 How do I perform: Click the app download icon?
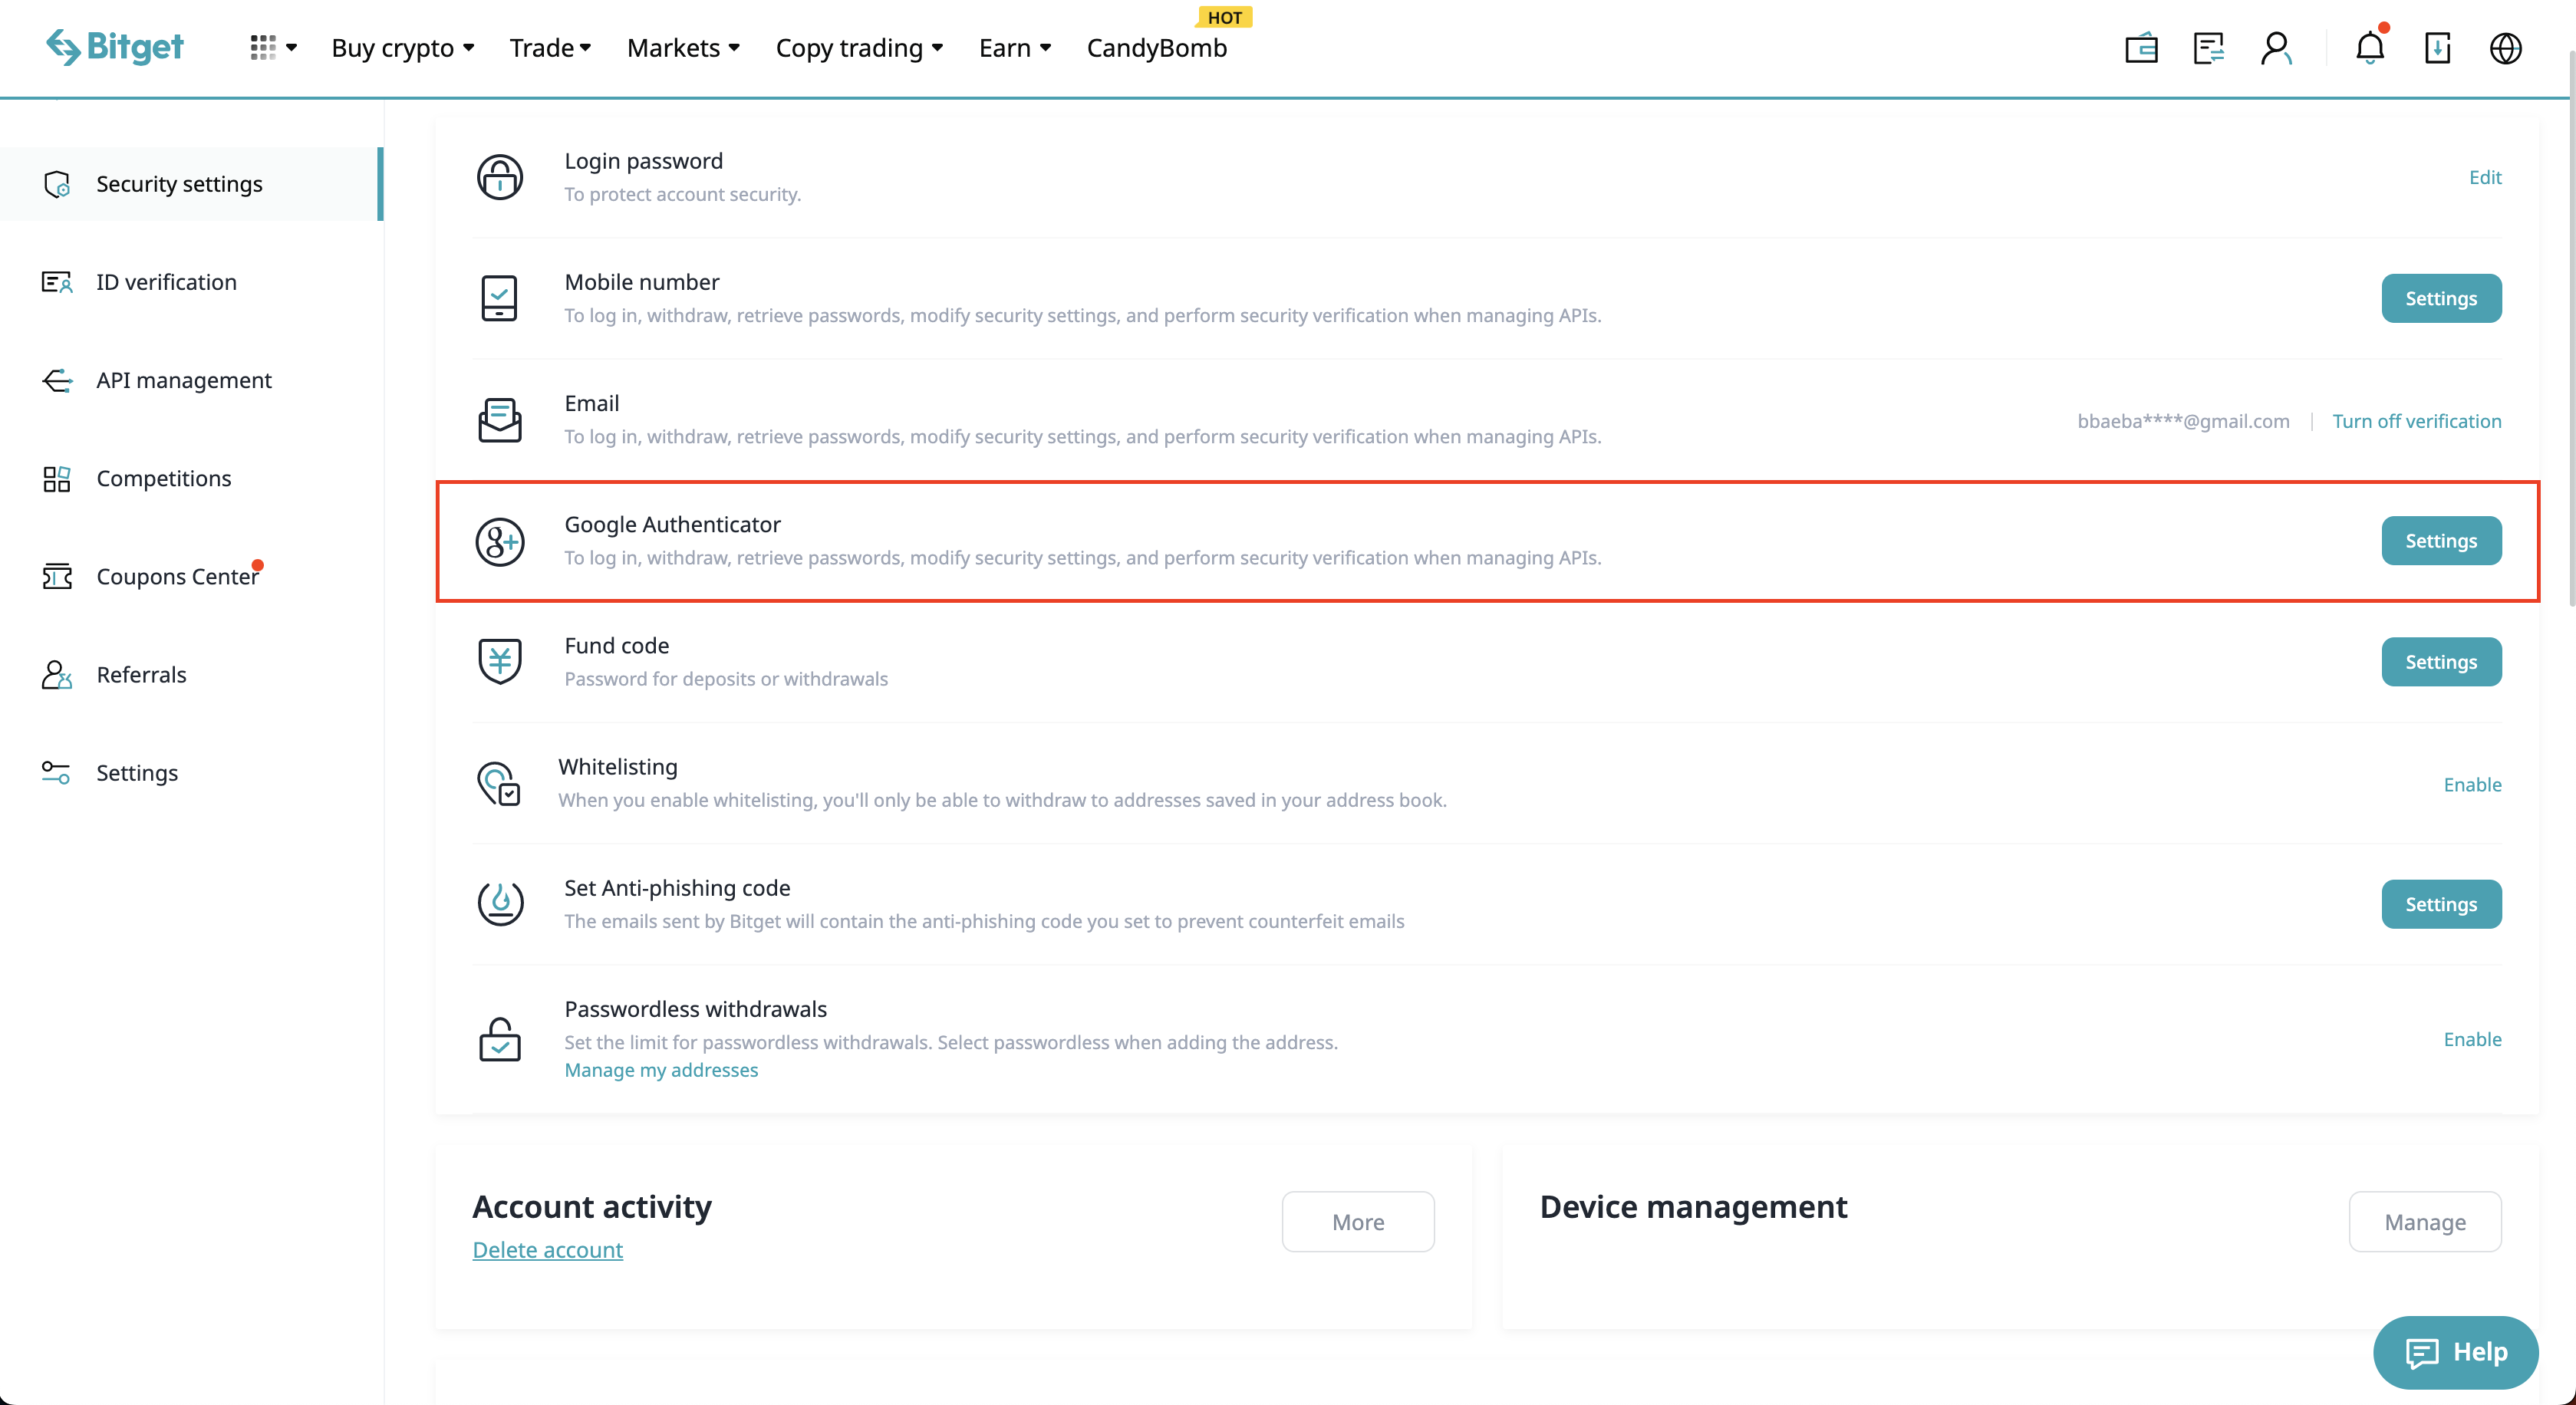tap(2437, 48)
